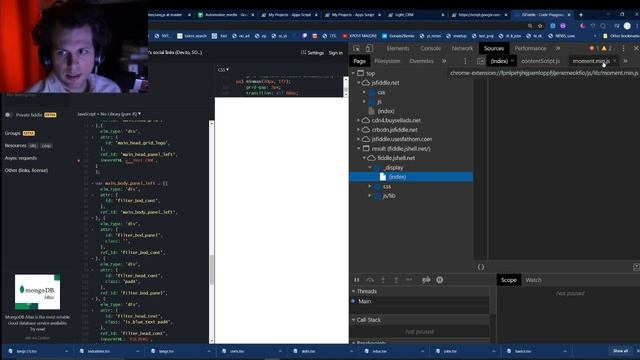Switch to the Performance panel tab
The width and height of the screenshot is (640, 360).
530,48
